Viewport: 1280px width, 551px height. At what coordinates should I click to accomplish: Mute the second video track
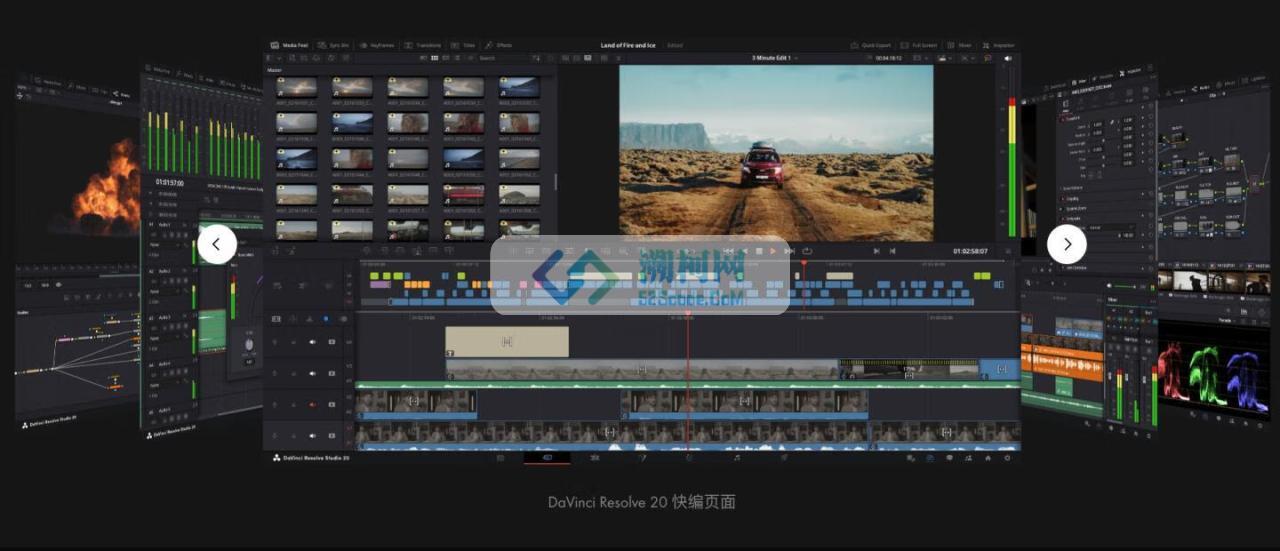point(312,372)
